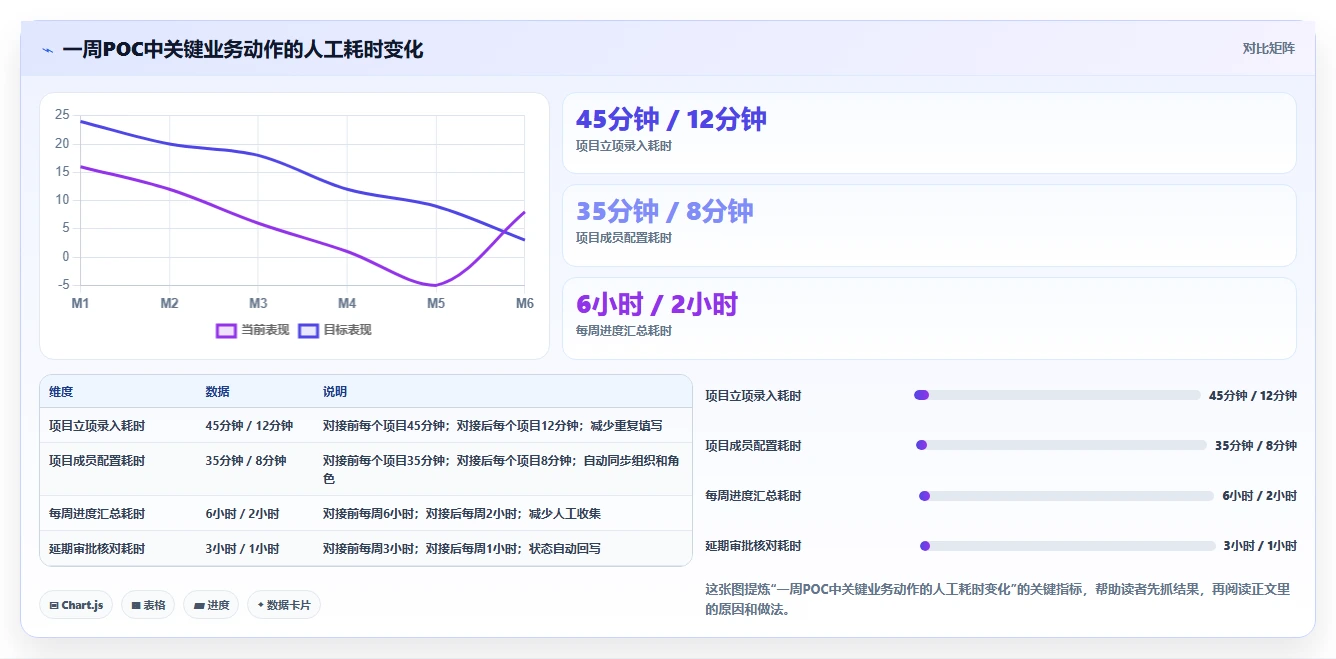Click the 每周进度汇总耗时 table row label
Viewport: 1336px width, 659px height.
pos(97,514)
